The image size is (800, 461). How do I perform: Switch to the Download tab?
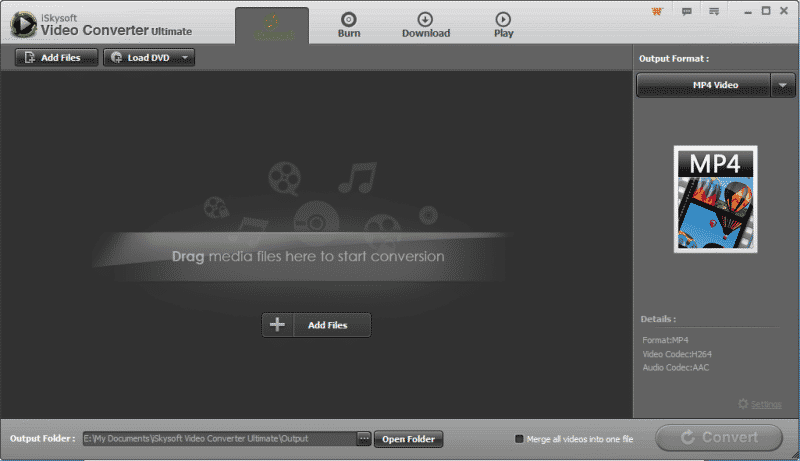(426, 24)
